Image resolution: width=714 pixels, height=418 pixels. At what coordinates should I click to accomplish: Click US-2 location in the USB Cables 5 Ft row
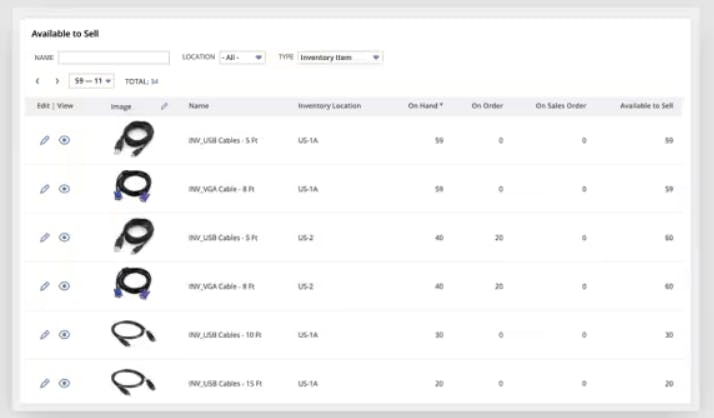coord(306,238)
